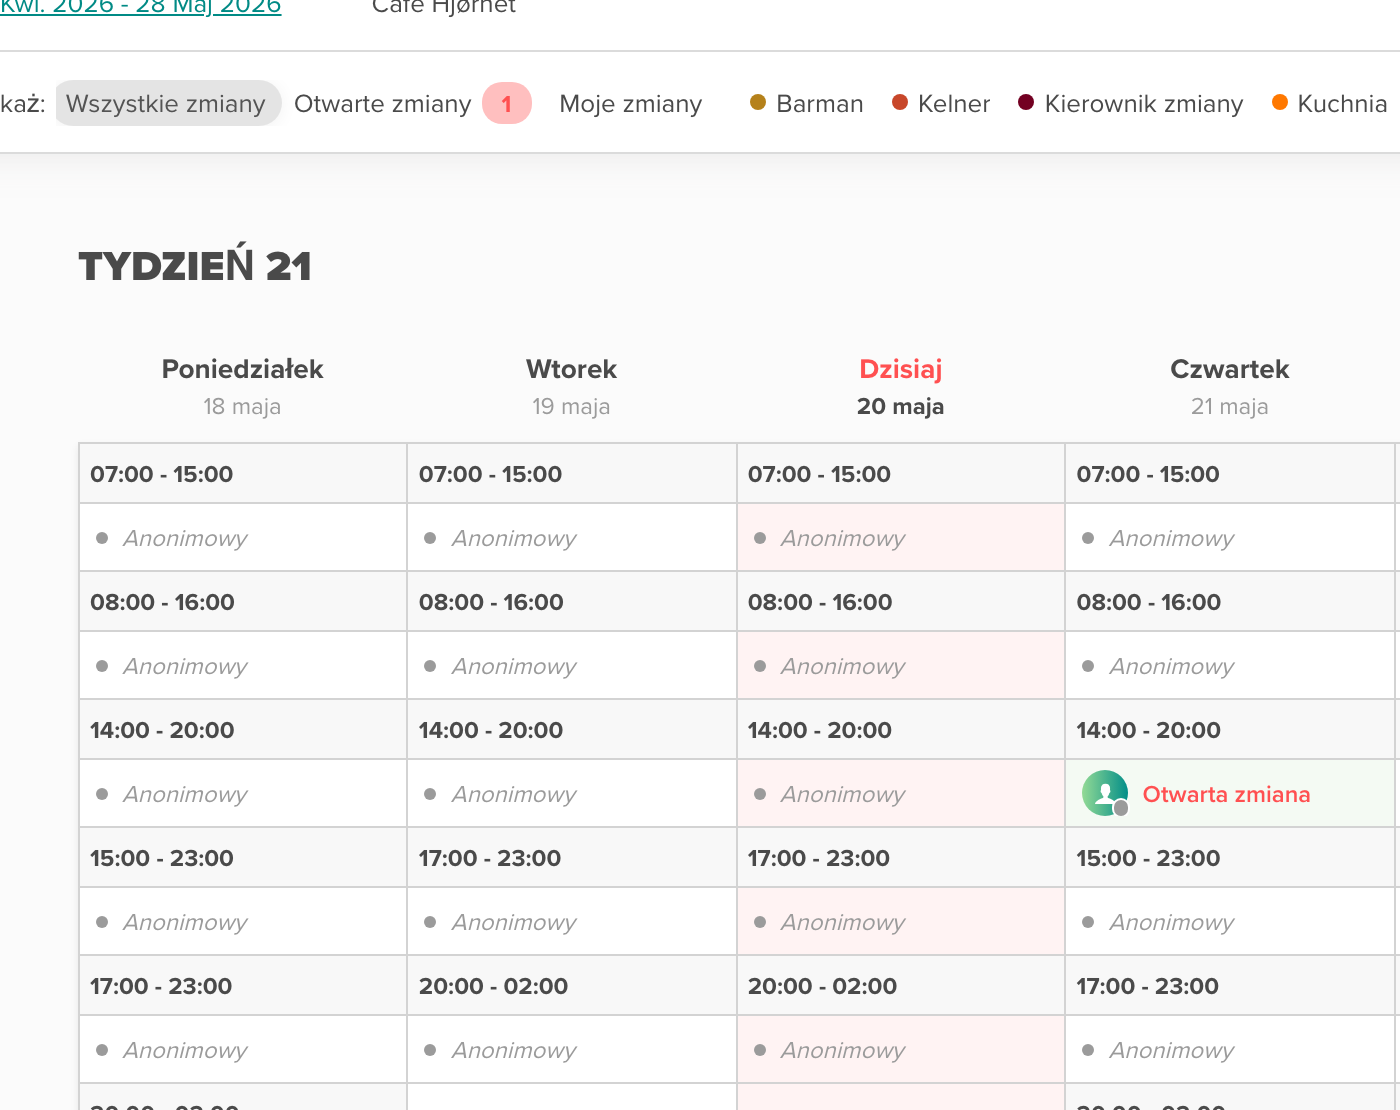This screenshot has height=1110, width=1400.
Task: Filter by the Kuchnia role
Action: pos(1330,104)
